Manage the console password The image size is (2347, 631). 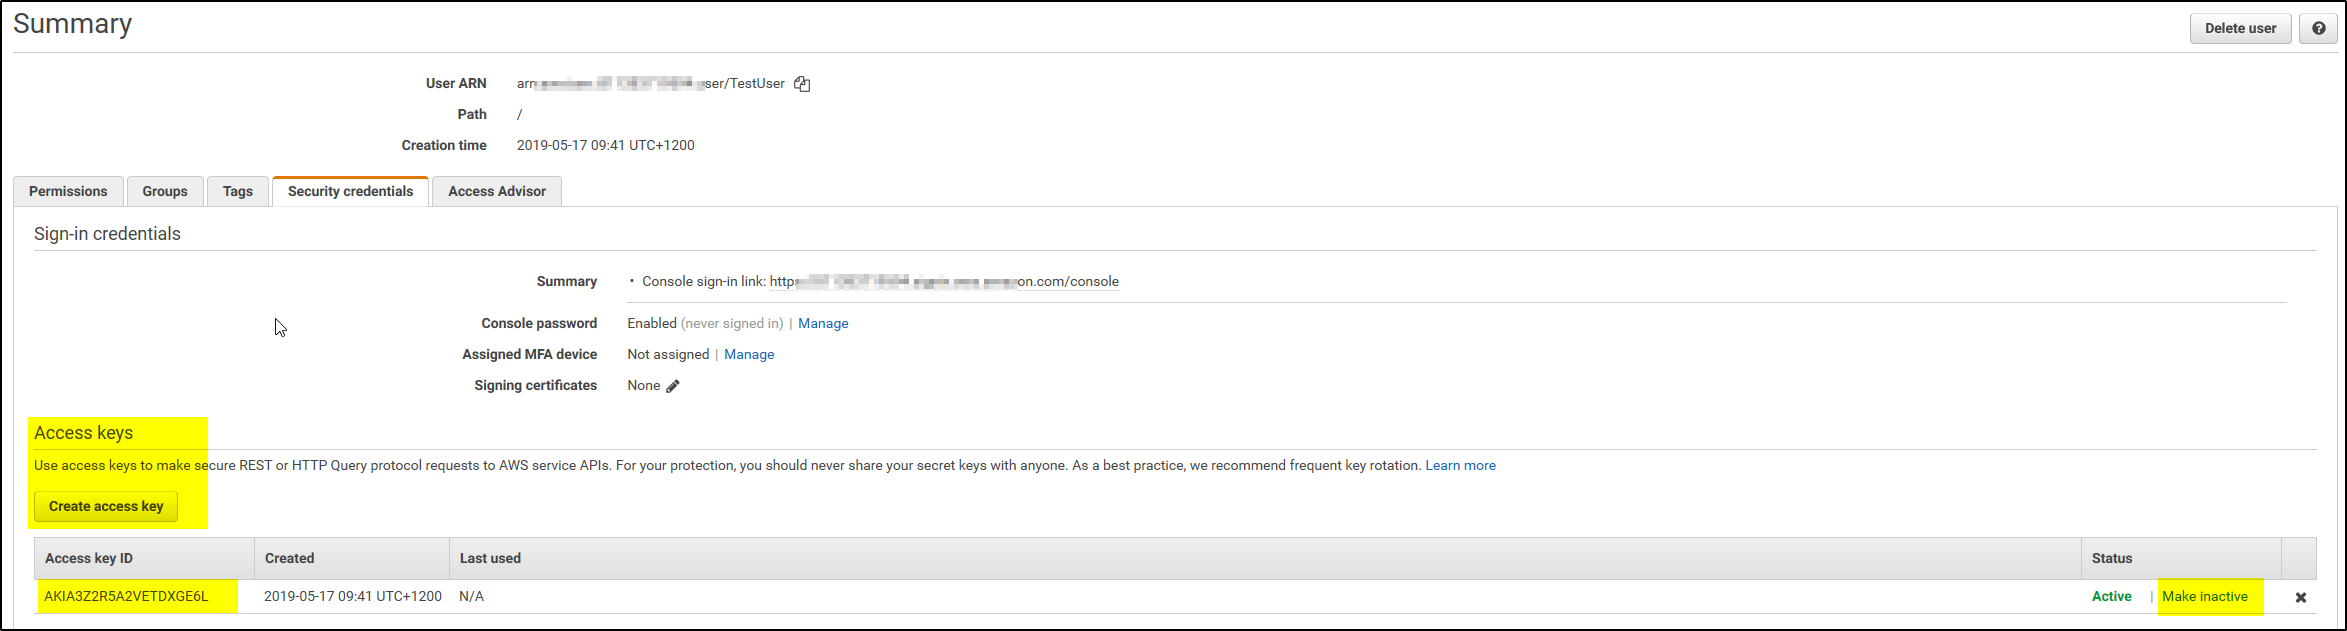click(x=823, y=323)
